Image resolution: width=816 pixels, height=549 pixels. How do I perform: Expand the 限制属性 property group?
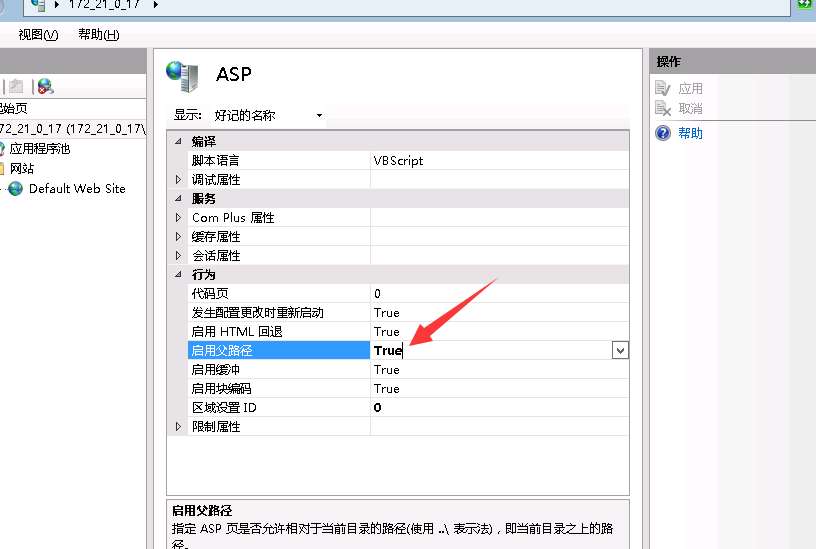(x=179, y=427)
